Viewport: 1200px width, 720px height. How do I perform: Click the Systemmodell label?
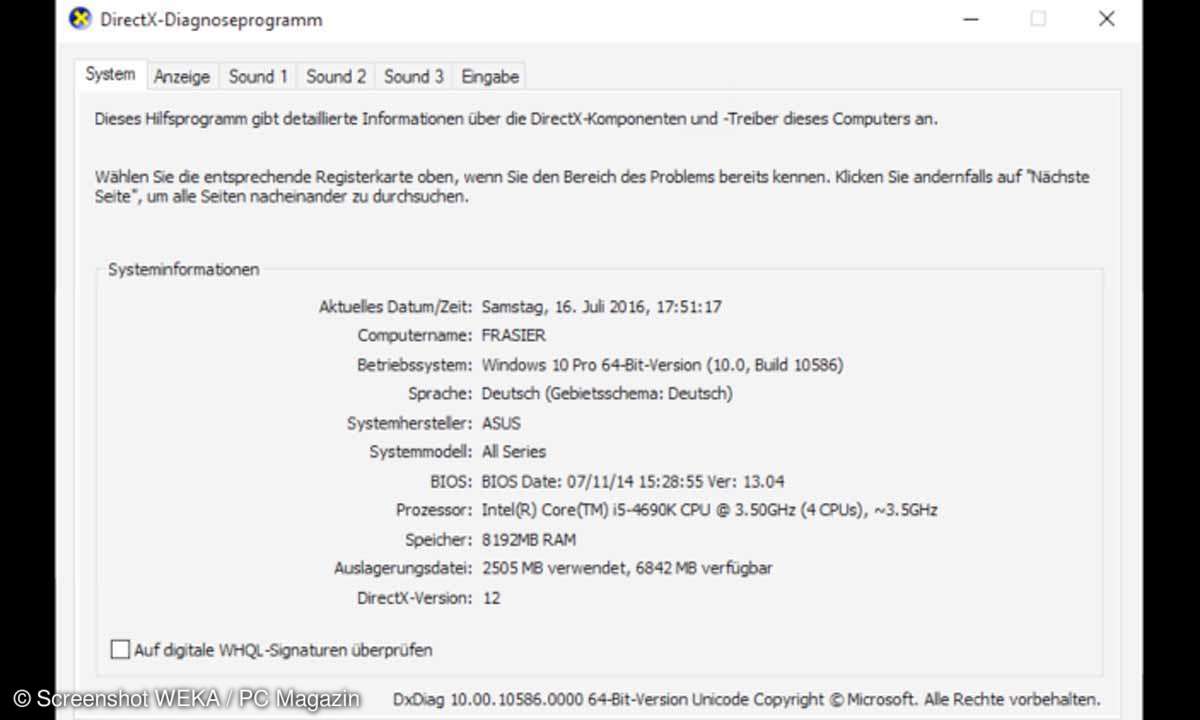tap(421, 452)
